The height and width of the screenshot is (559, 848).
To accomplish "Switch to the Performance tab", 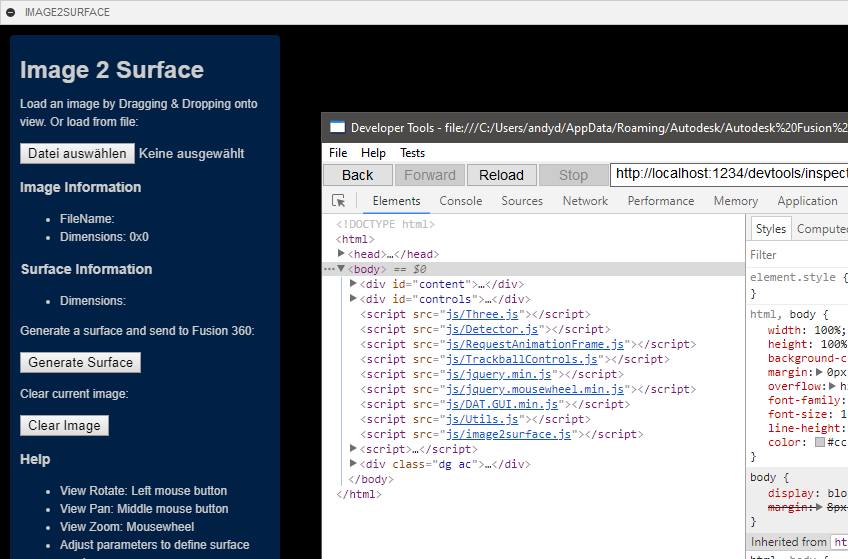I will click(661, 201).
